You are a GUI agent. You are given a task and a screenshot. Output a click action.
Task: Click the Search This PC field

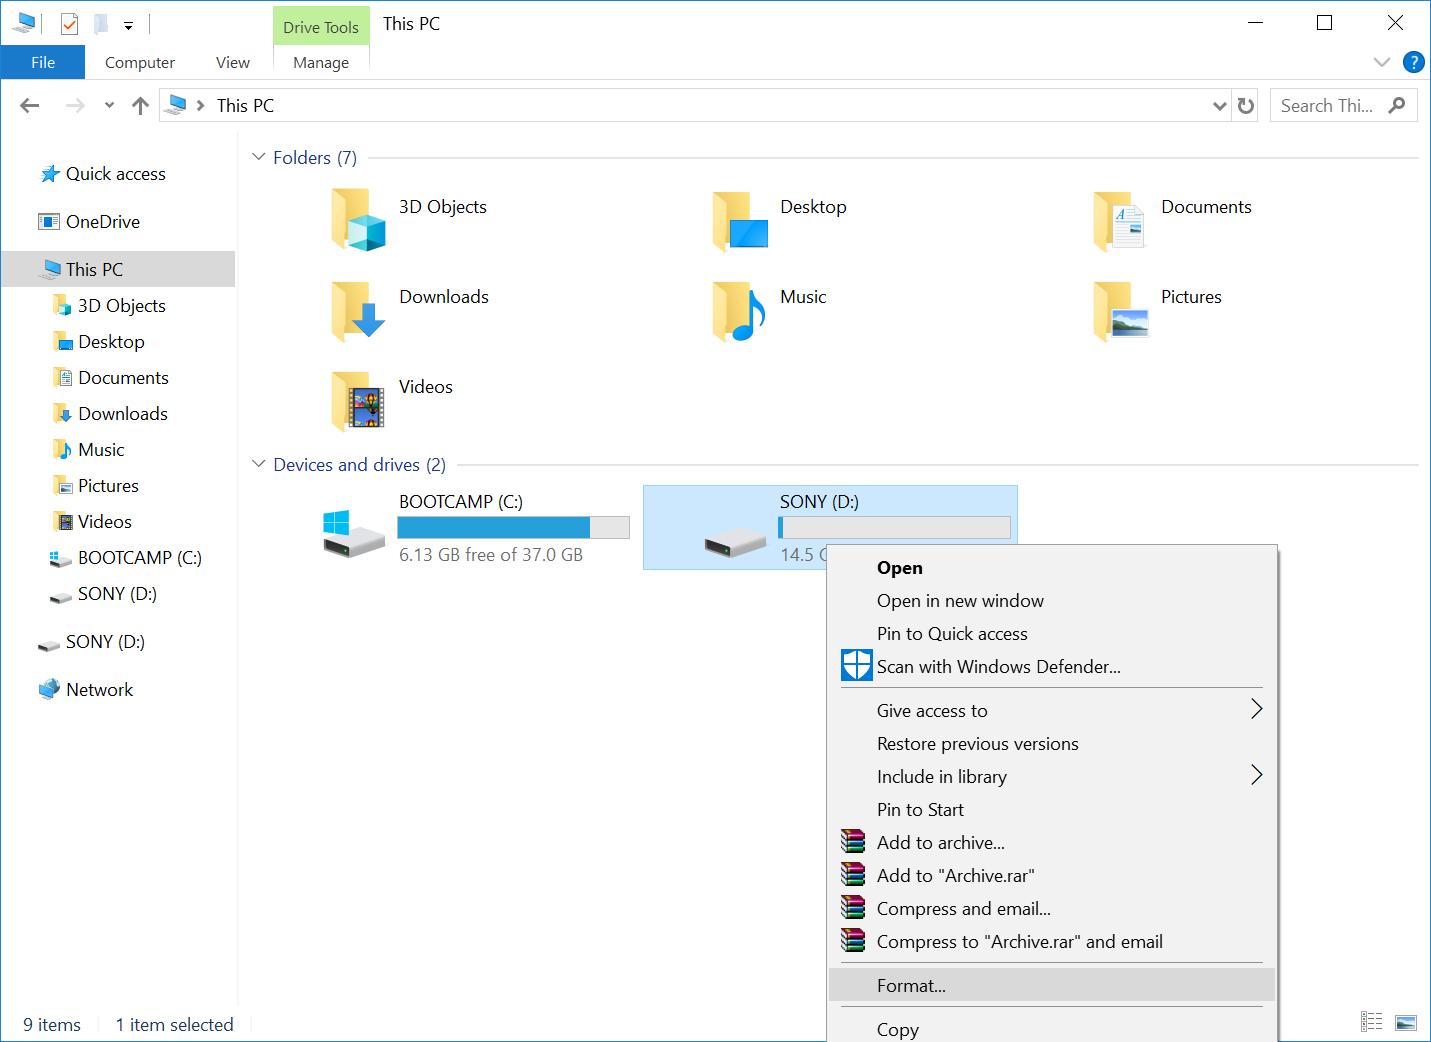(x=1326, y=106)
